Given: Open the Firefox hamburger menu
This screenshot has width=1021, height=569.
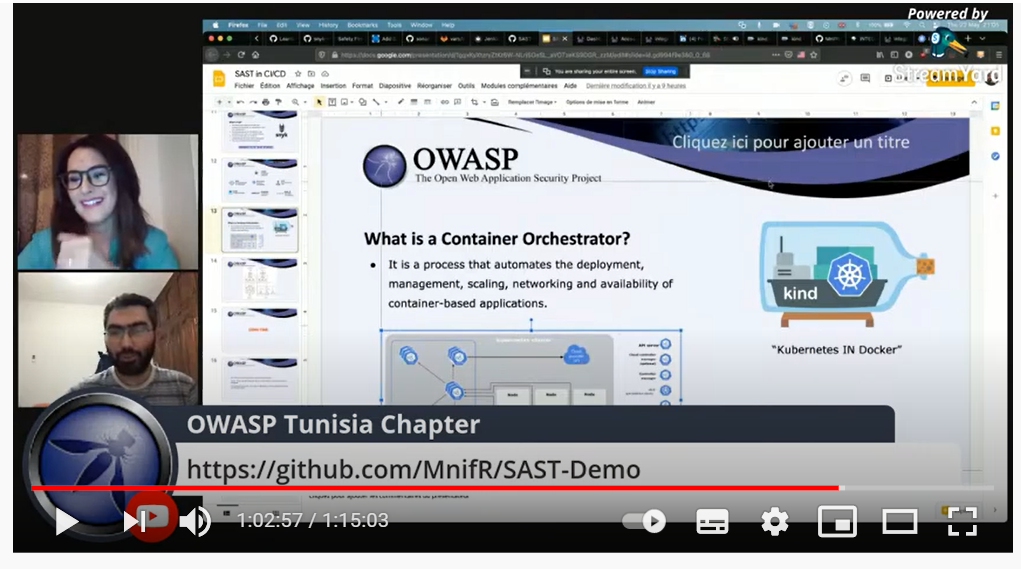Looking at the screenshot, I should coord(998,55).
